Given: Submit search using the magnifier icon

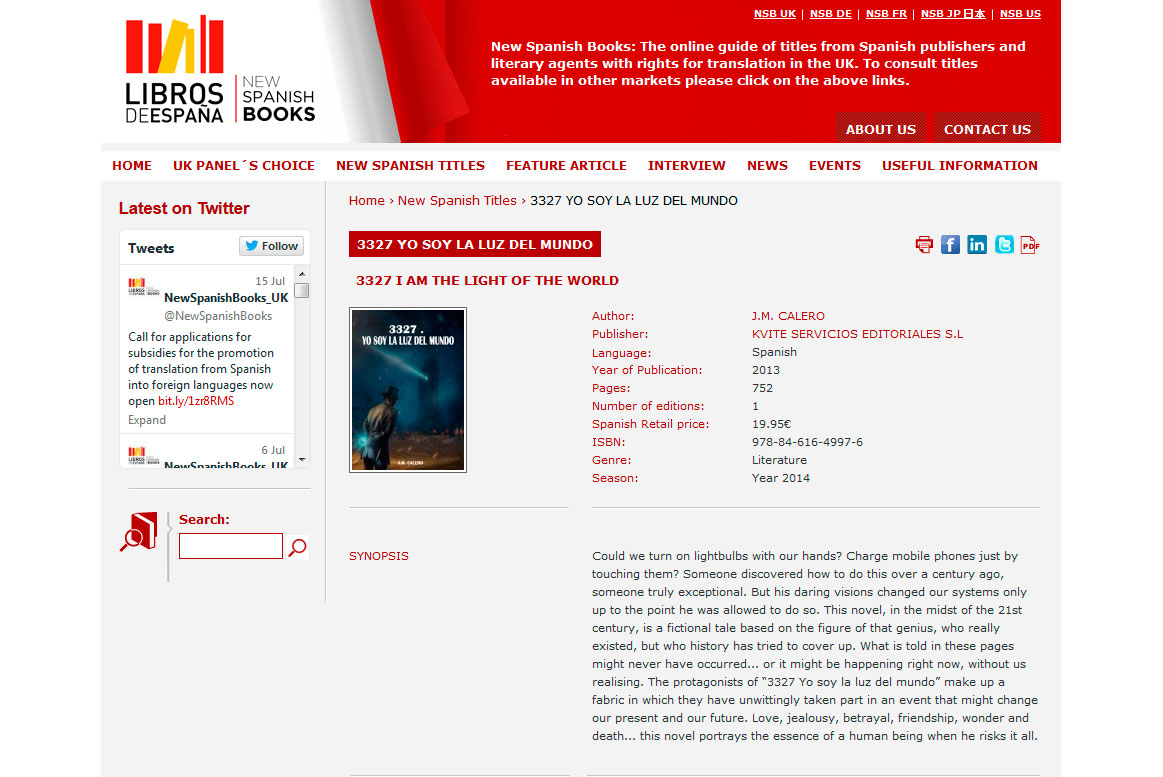Looking at the screenshot, I should (x=297, y=547).
